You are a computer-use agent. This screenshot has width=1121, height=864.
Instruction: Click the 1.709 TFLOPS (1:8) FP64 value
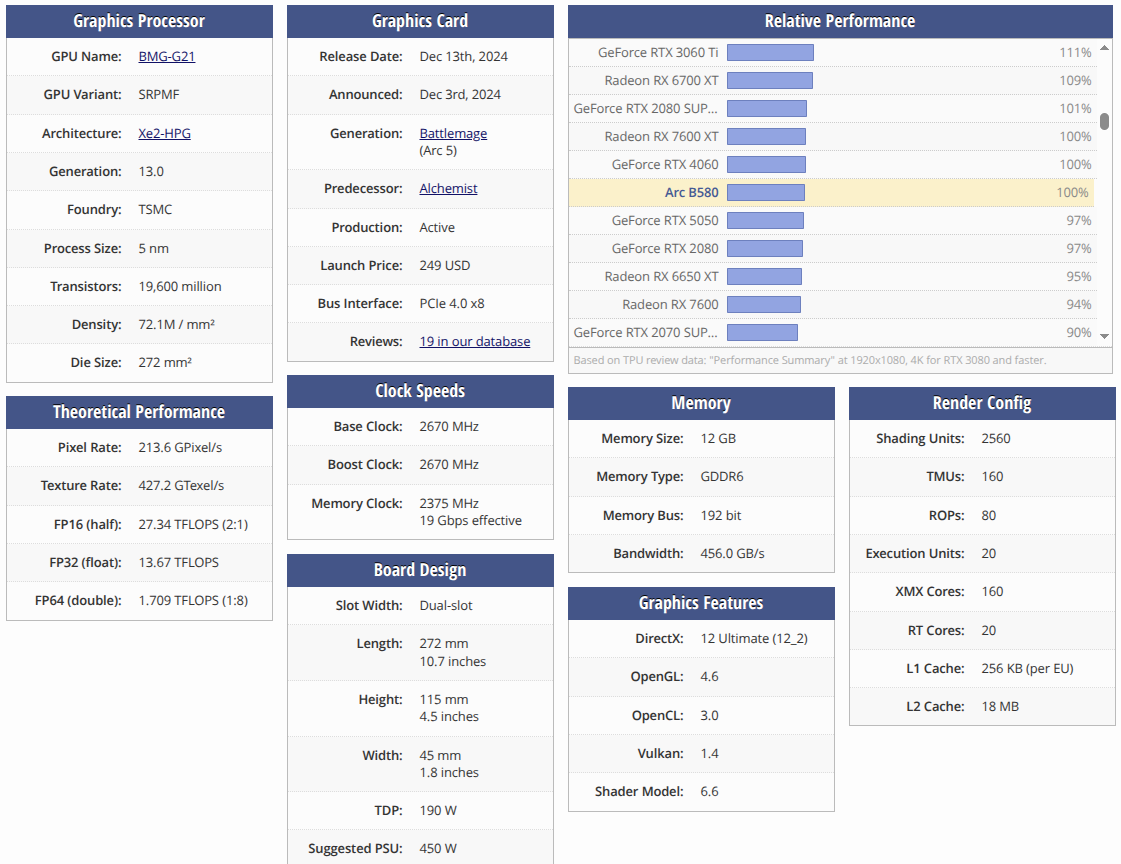click(x=193, y=600)
